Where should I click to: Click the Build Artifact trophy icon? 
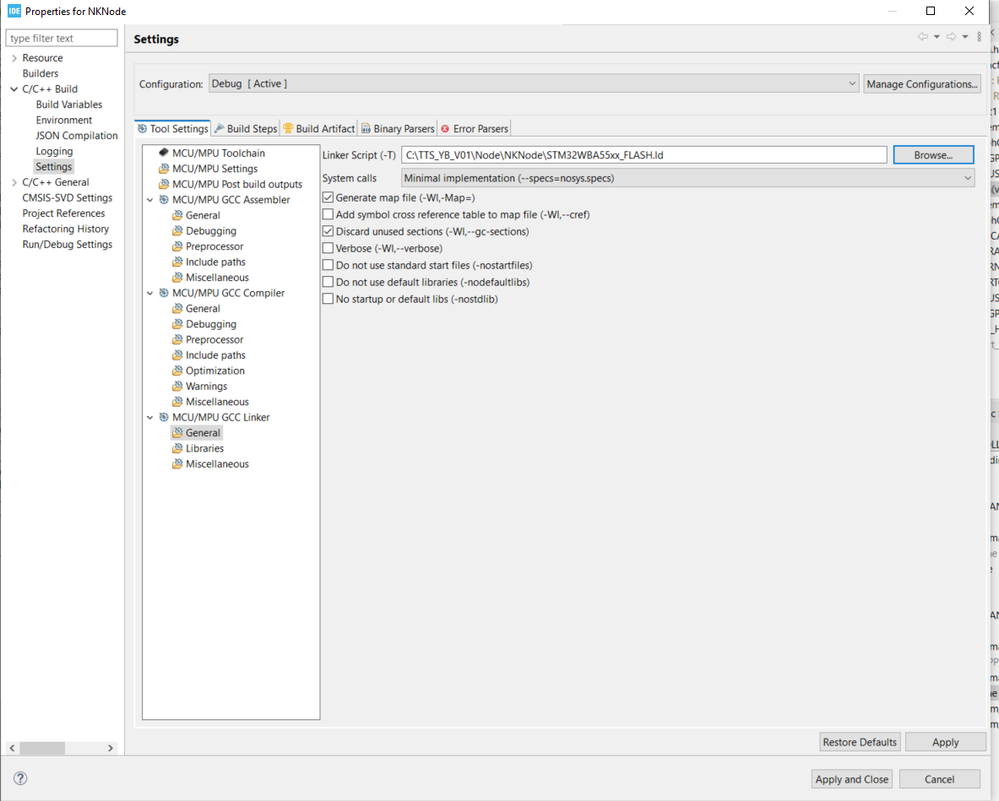click(288, 129)
